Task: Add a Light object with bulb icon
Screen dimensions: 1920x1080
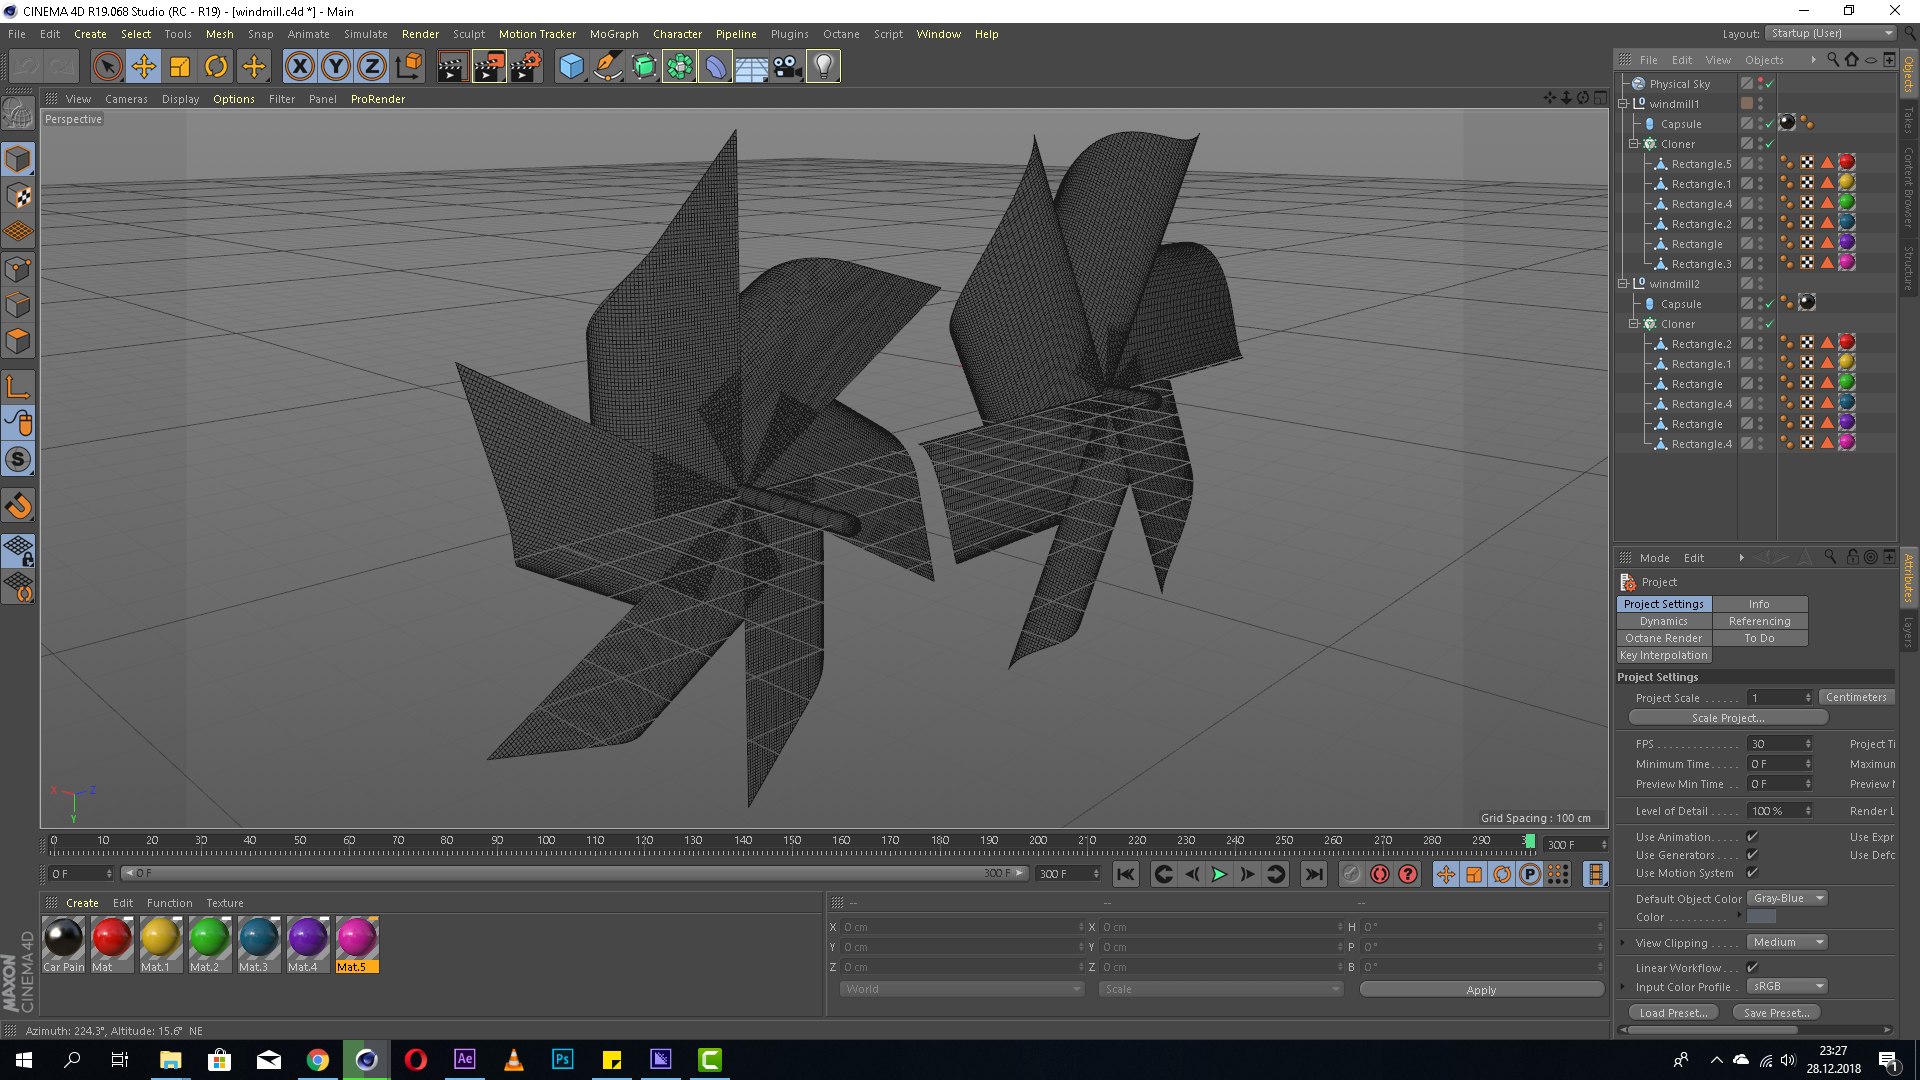Action: tap(823, 67)
